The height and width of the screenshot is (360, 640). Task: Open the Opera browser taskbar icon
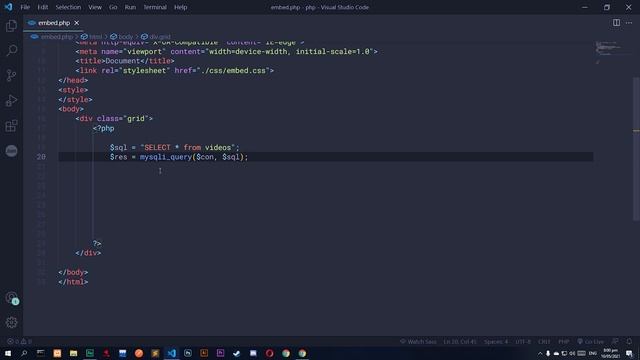pyautogui.click(x=269, y=353)
